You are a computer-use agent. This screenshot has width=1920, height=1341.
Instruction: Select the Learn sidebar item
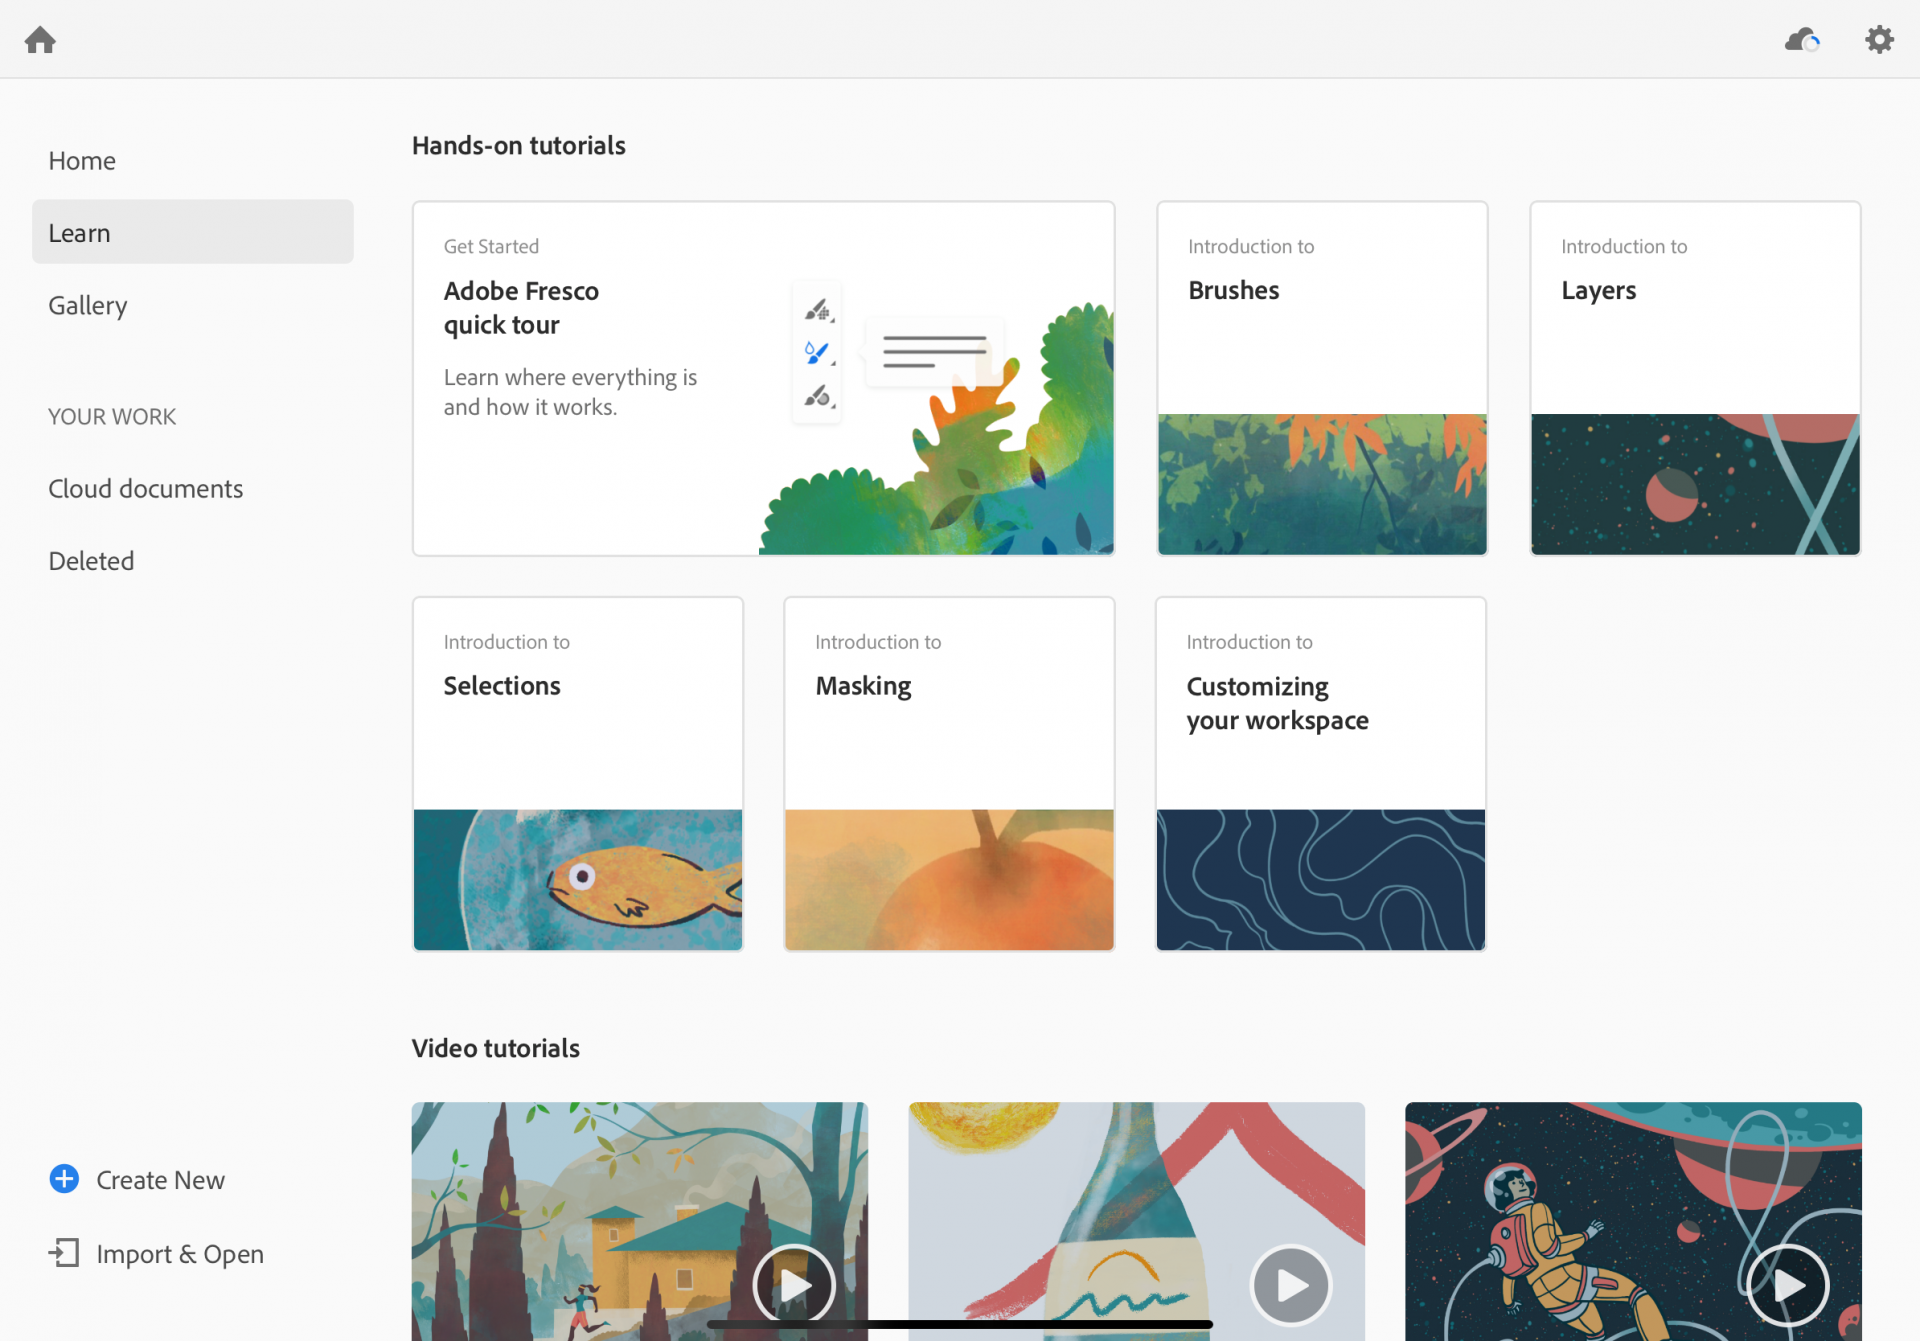click(x=193, y=232)
